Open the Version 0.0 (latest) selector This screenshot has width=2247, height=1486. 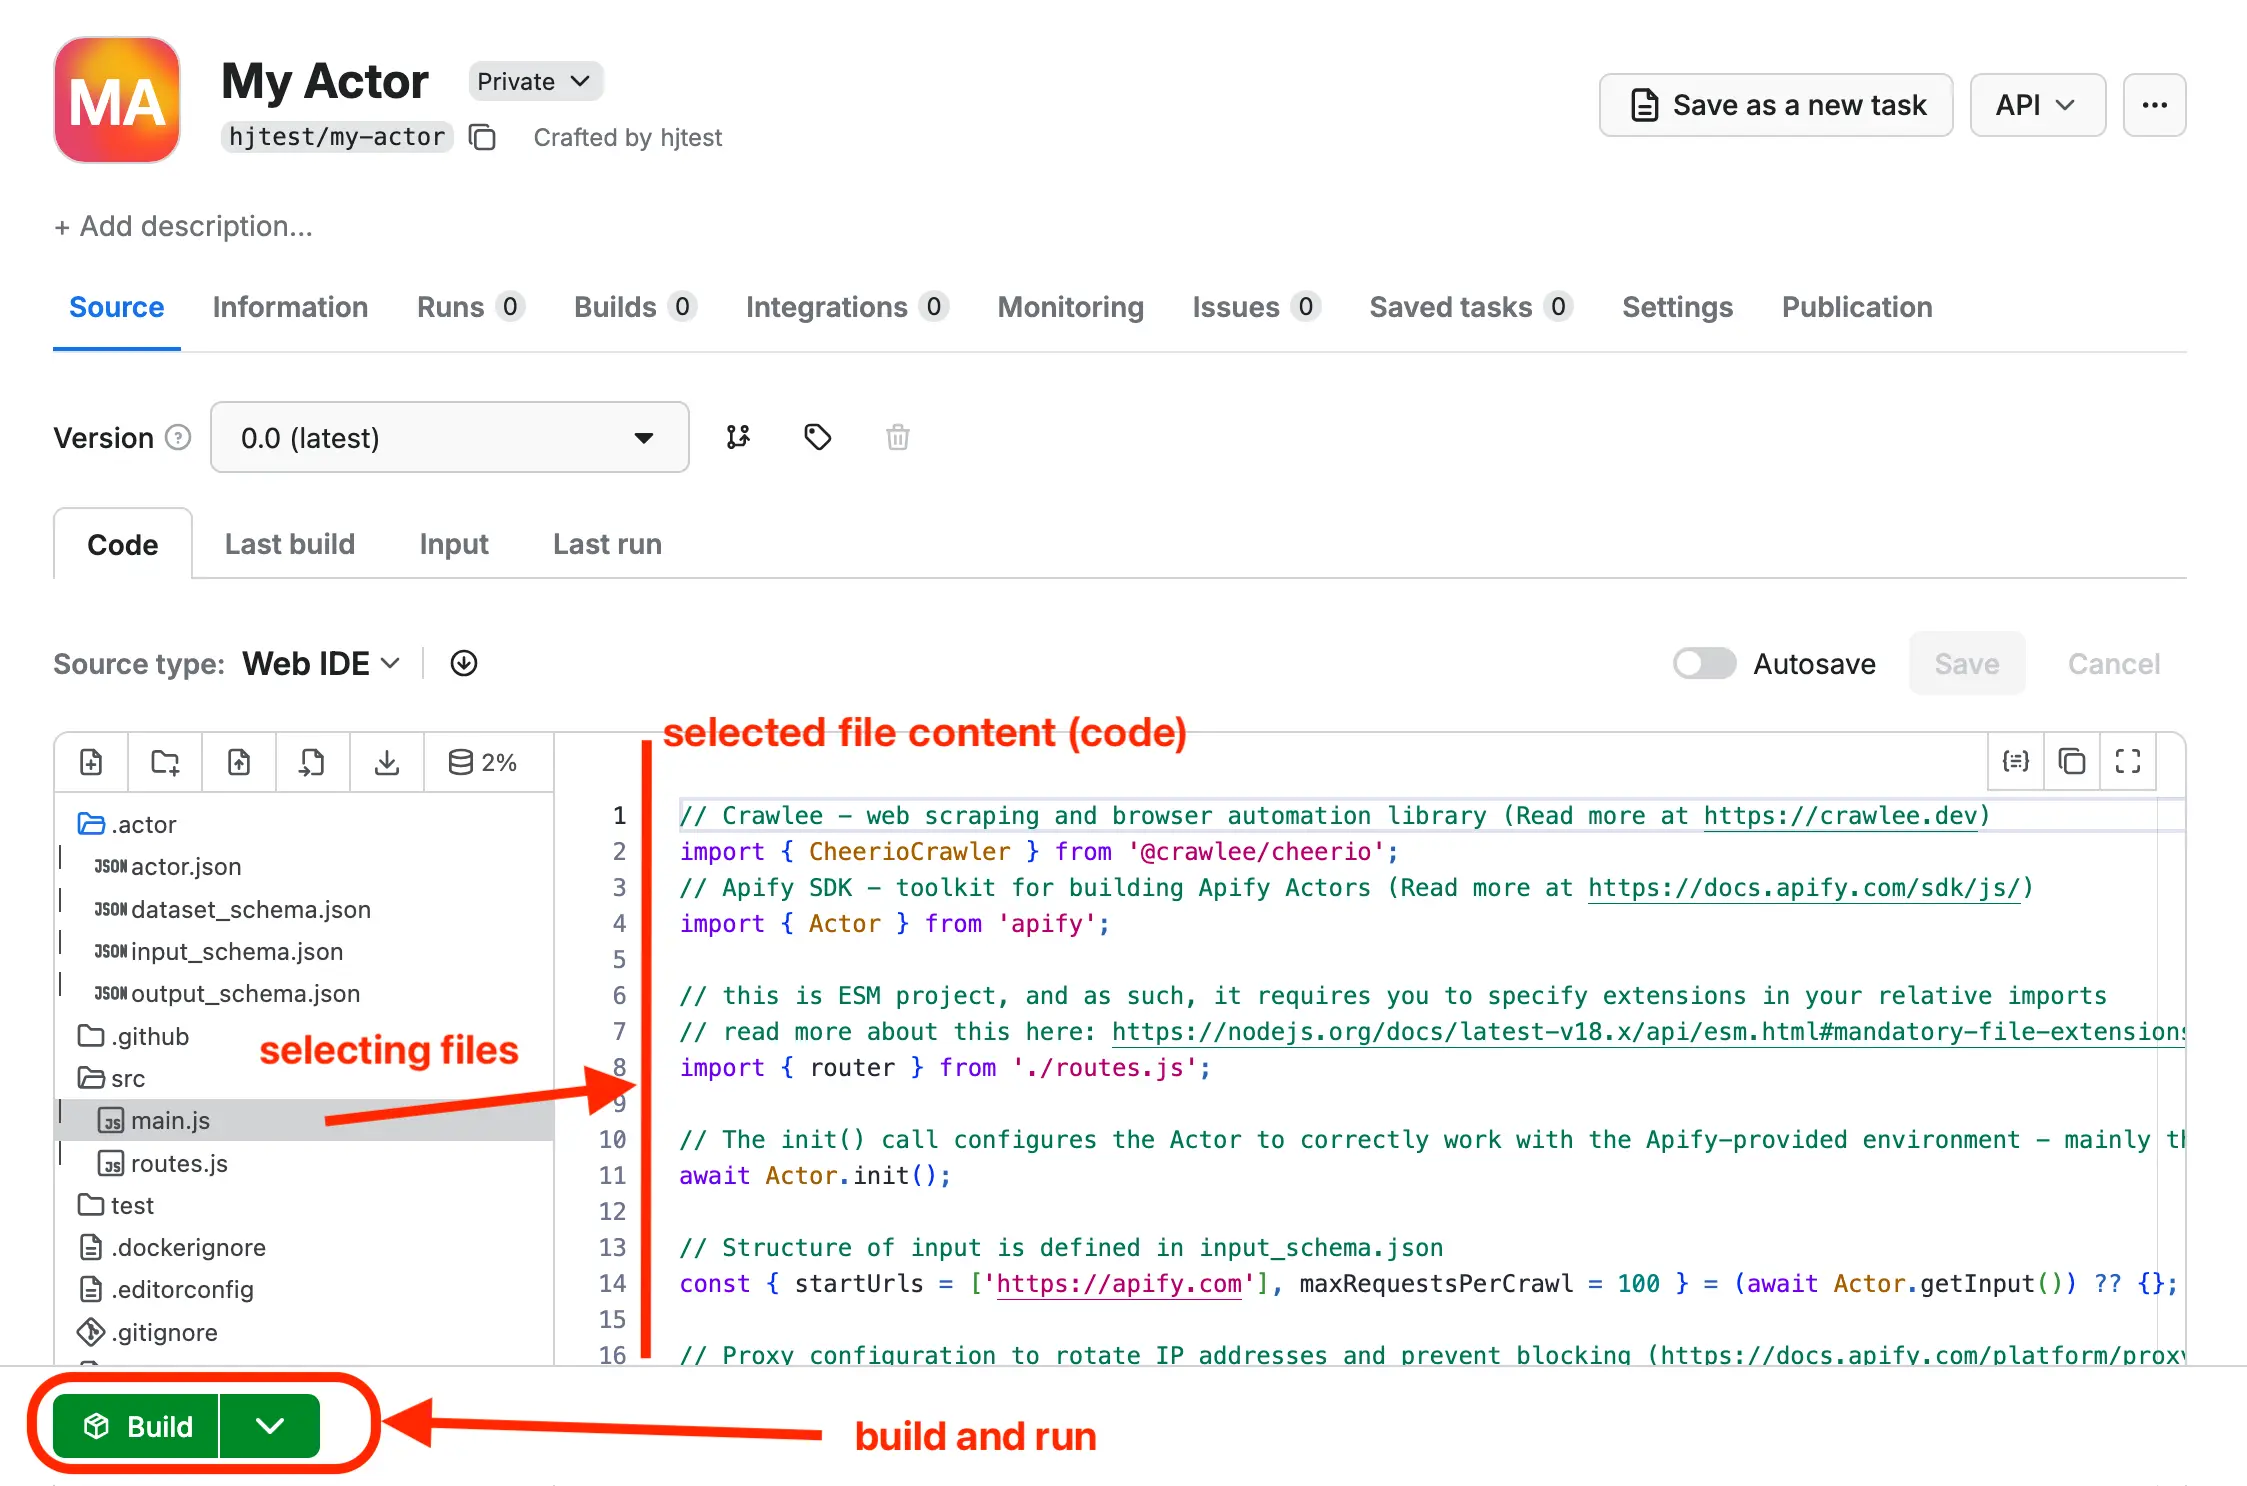point(449,437)
